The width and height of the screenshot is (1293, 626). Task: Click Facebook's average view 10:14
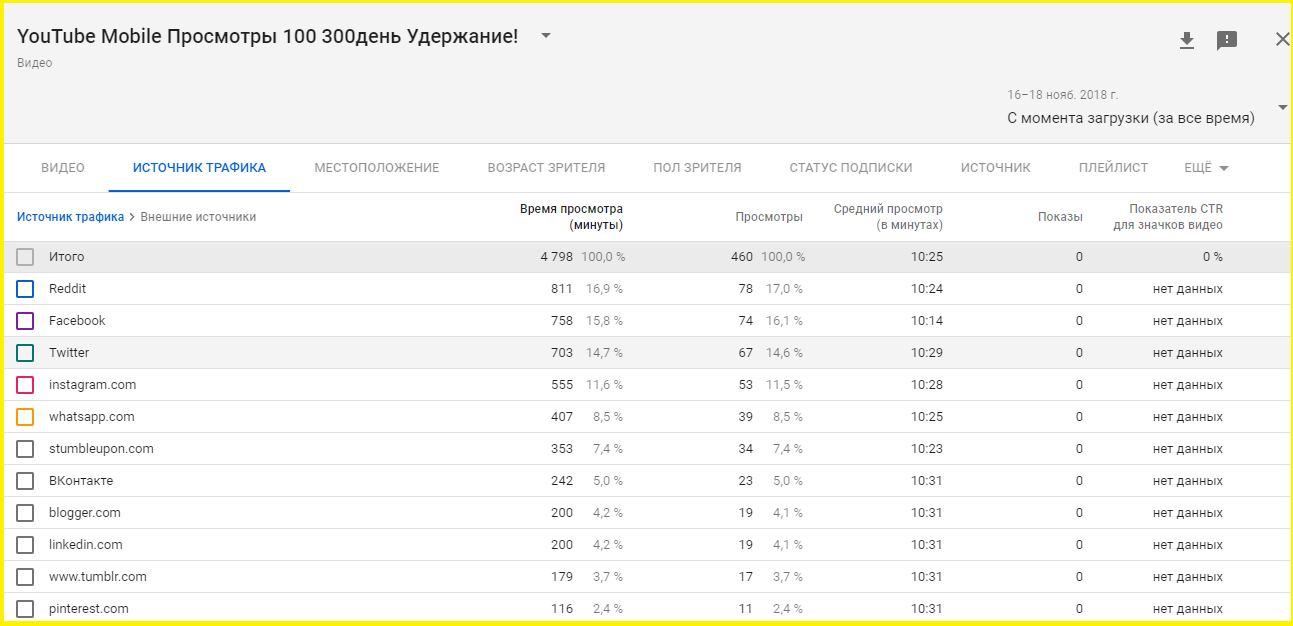(x=926, y=321)
